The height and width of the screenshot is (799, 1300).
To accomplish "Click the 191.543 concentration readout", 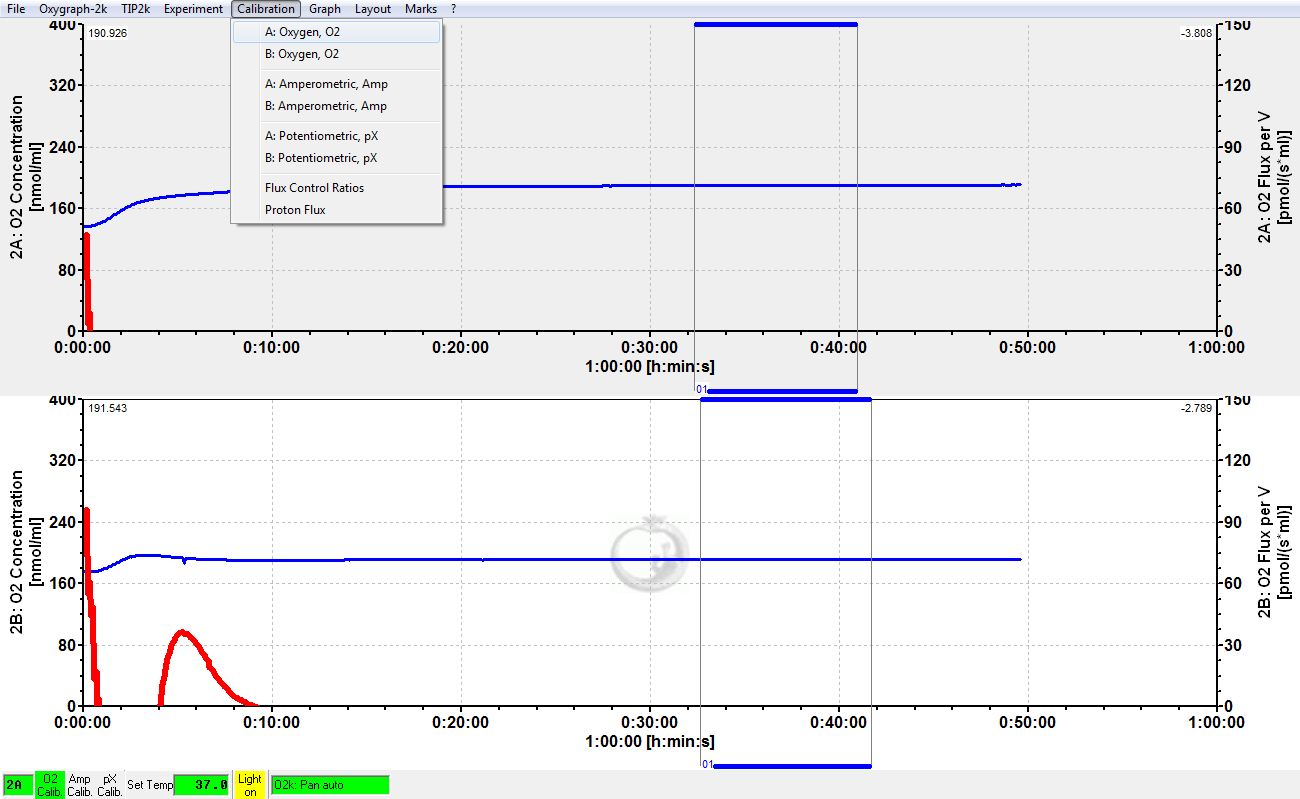I will tap(108, 408).
